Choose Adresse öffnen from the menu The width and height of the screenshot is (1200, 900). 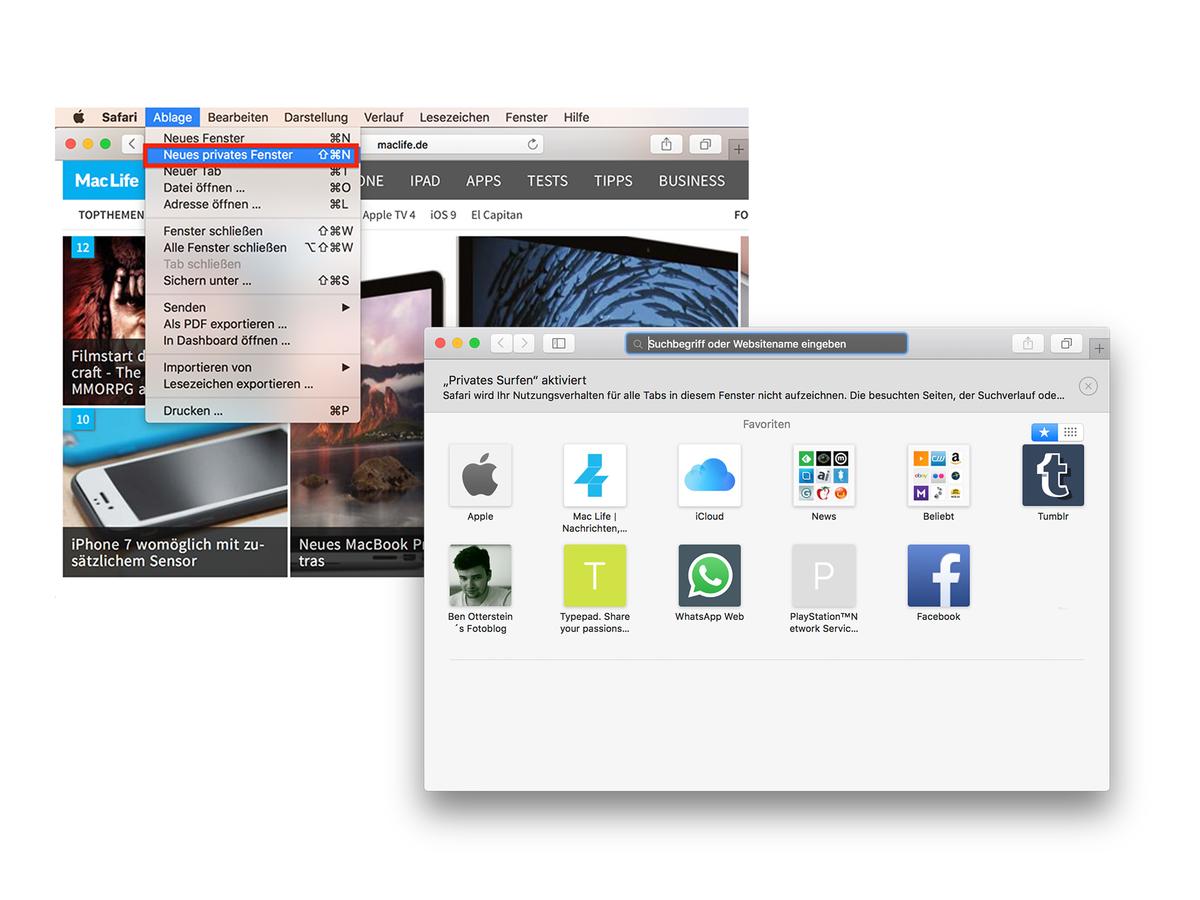252,204
